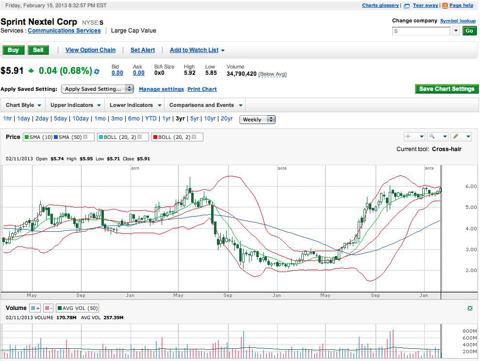
Task: Open the Comparisons and Events menu
Action: pos(206,105)
